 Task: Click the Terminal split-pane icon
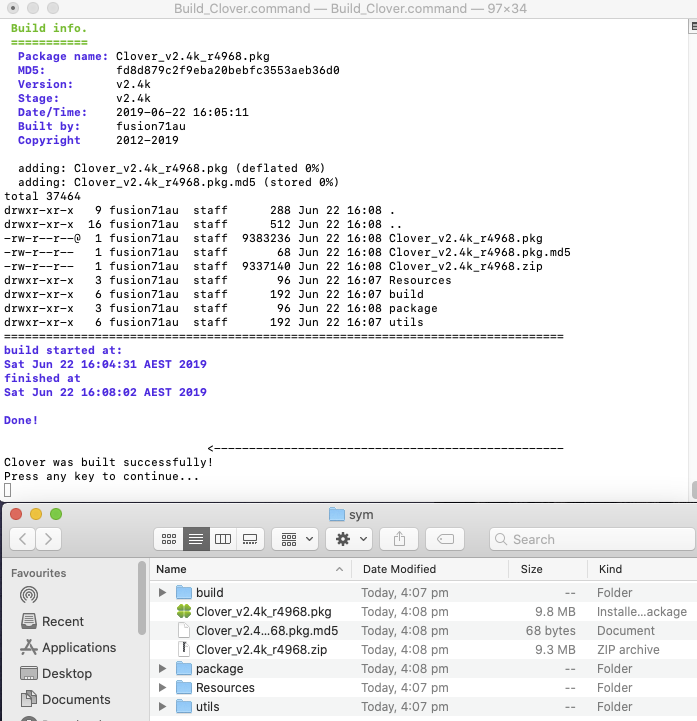693,26
